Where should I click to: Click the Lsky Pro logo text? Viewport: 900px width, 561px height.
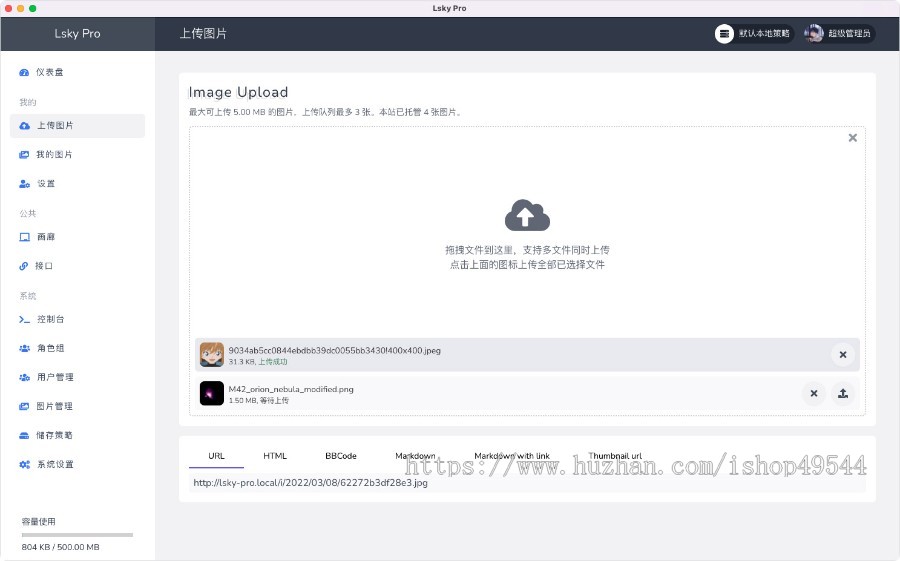coord(77,34)
